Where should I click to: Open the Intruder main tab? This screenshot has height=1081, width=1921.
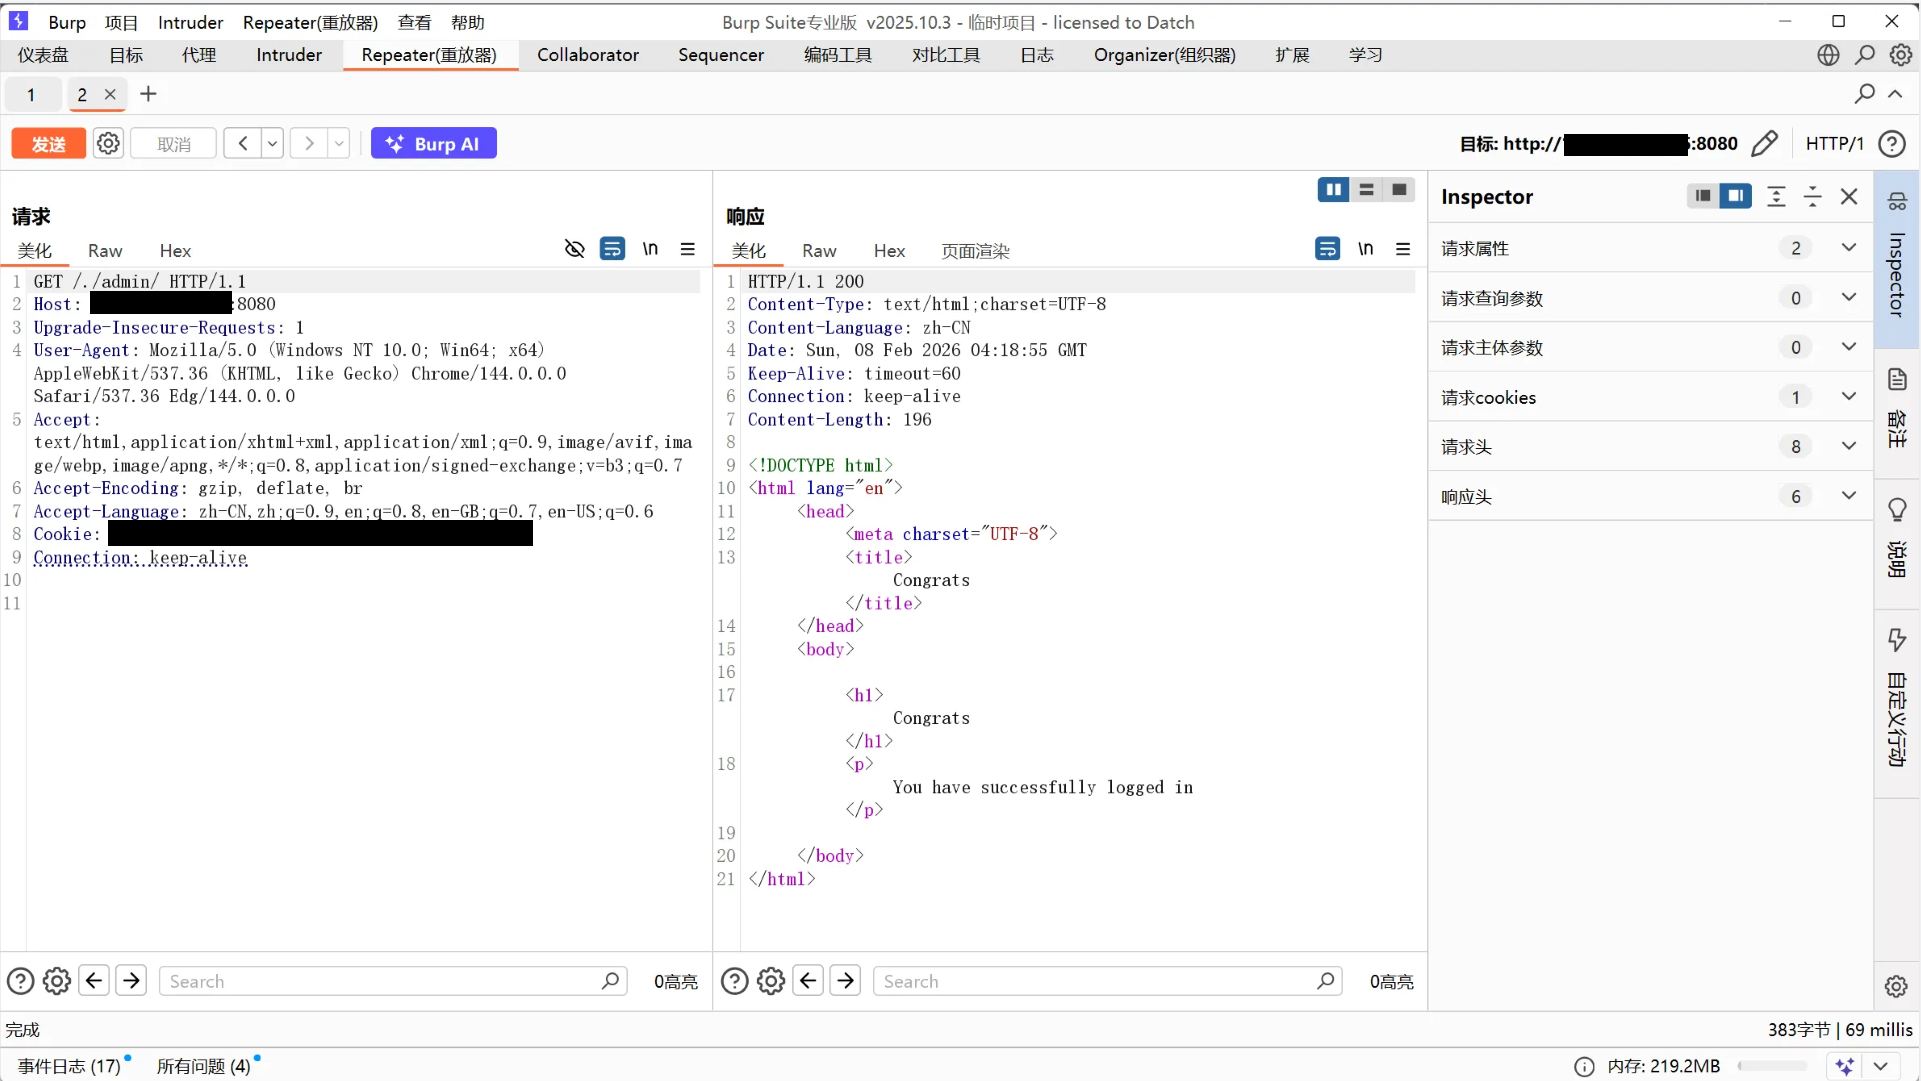[289, 55]
